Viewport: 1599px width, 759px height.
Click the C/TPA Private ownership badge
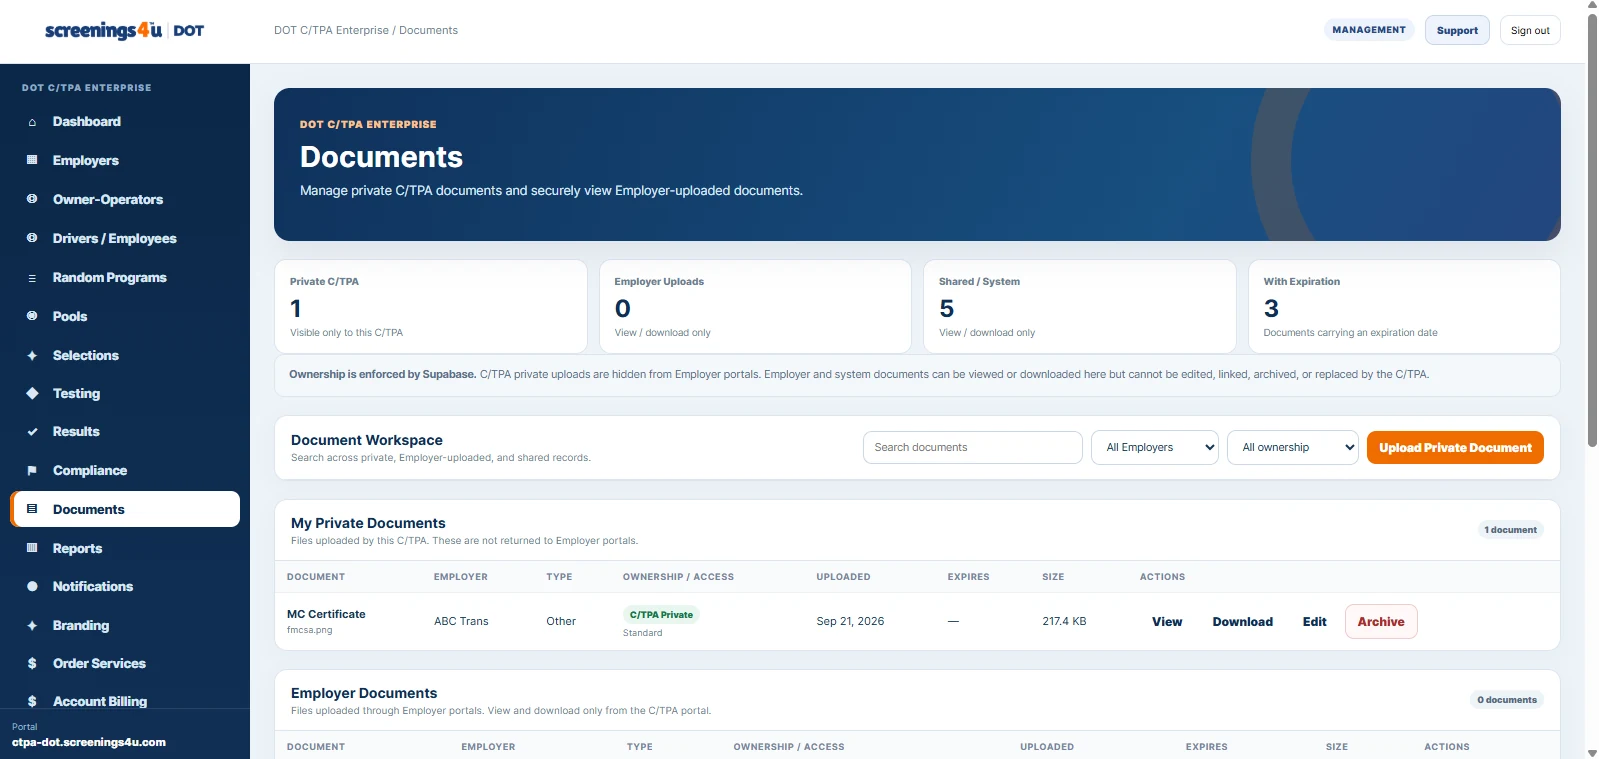[x=661, y=615]
